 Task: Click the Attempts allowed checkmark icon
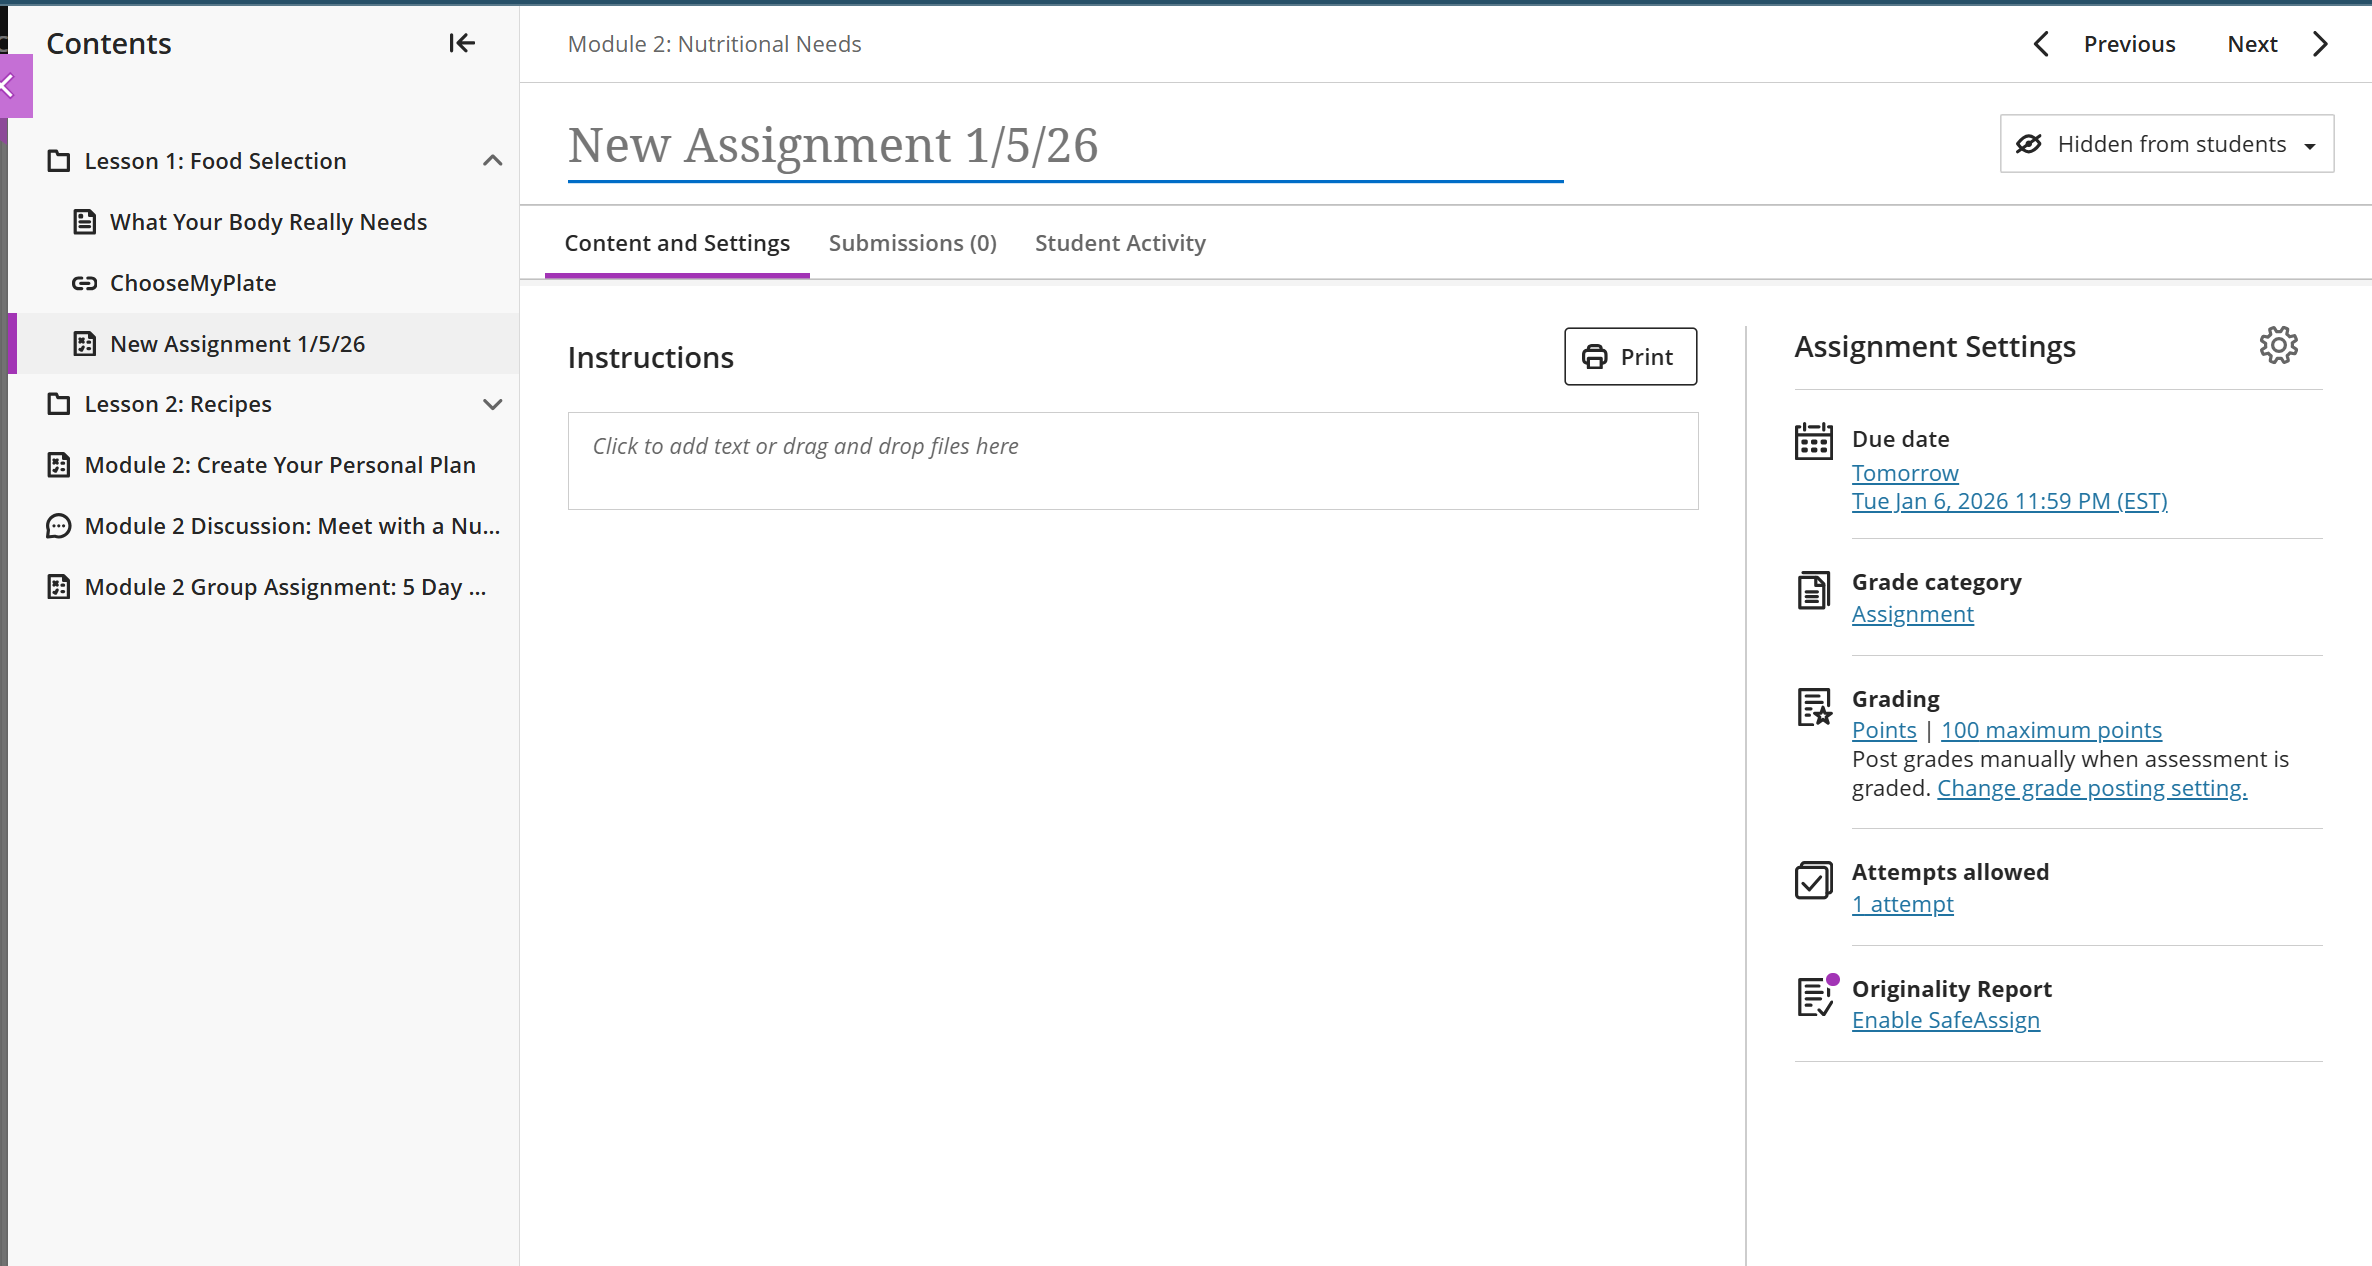(1814, 880)
